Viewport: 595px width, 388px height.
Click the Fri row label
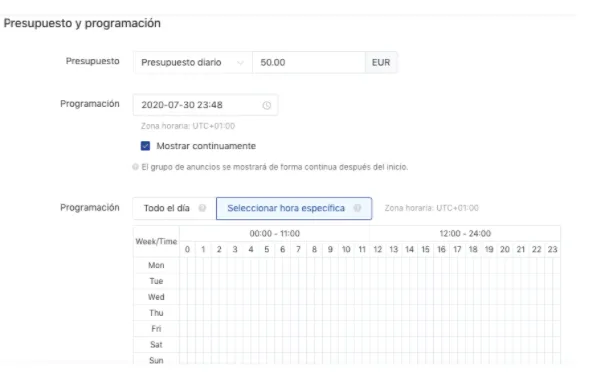point(156,329)
